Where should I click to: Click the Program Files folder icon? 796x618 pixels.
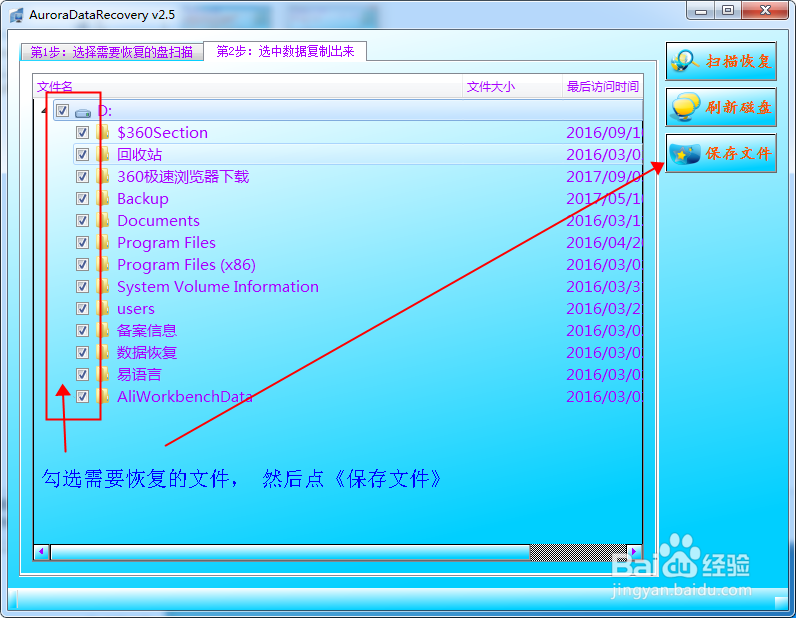(103, 243)
